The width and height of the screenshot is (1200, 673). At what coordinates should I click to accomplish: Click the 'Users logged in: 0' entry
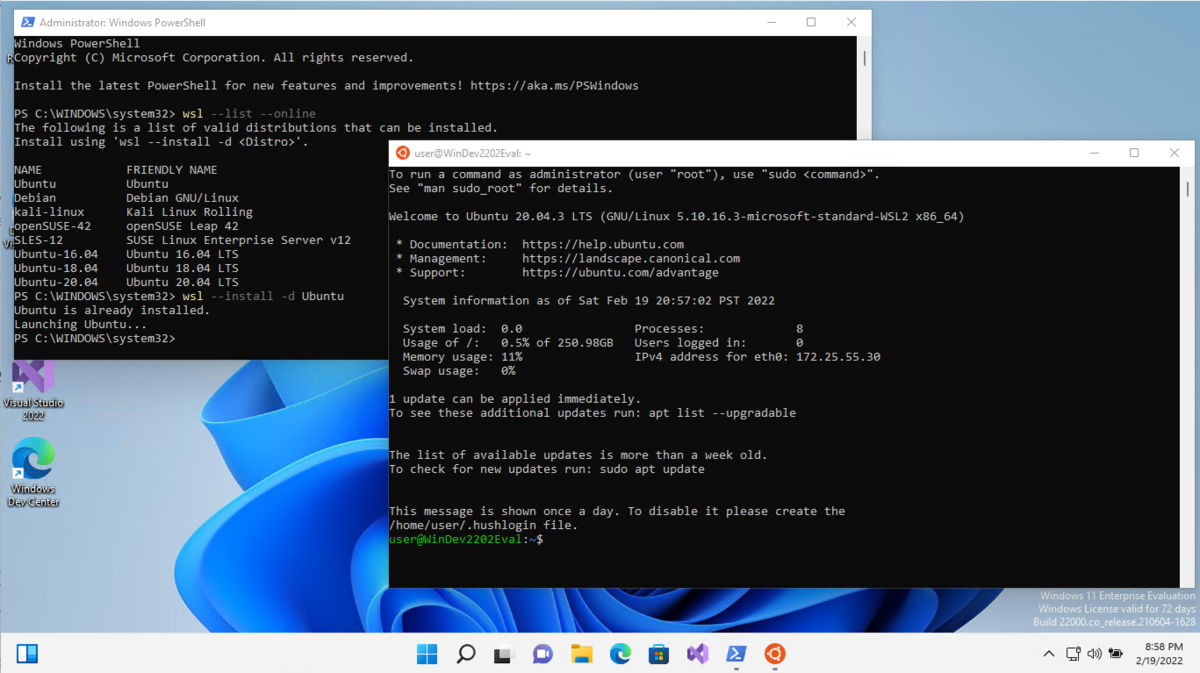coord(719,343)
